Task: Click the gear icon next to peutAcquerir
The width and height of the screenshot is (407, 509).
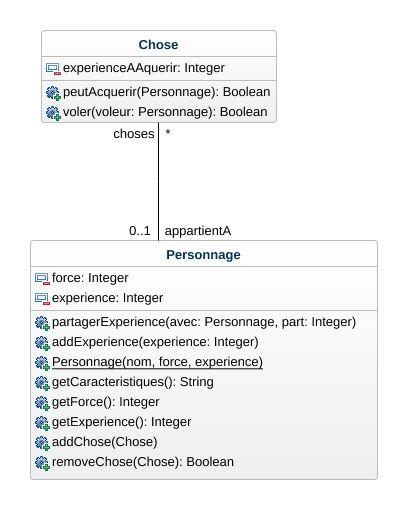Action: [53, 93]
